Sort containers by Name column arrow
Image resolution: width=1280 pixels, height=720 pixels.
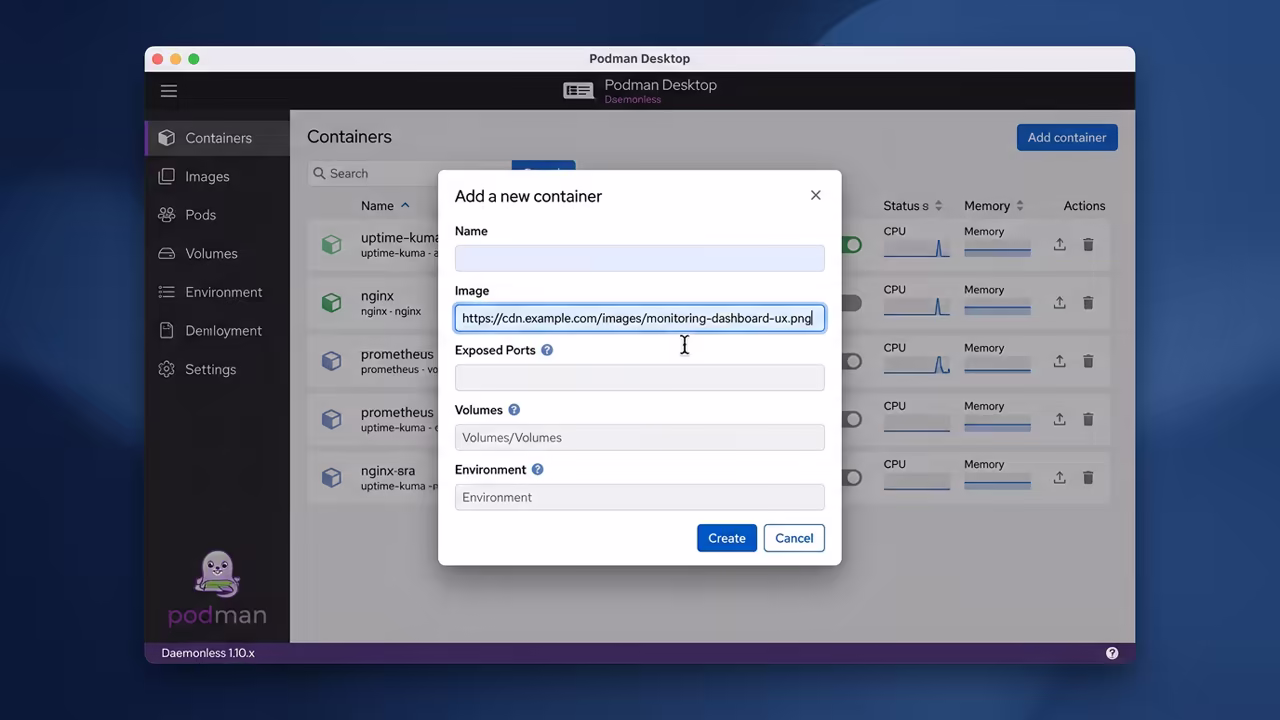pyautogui.click(x=405, y=205)
